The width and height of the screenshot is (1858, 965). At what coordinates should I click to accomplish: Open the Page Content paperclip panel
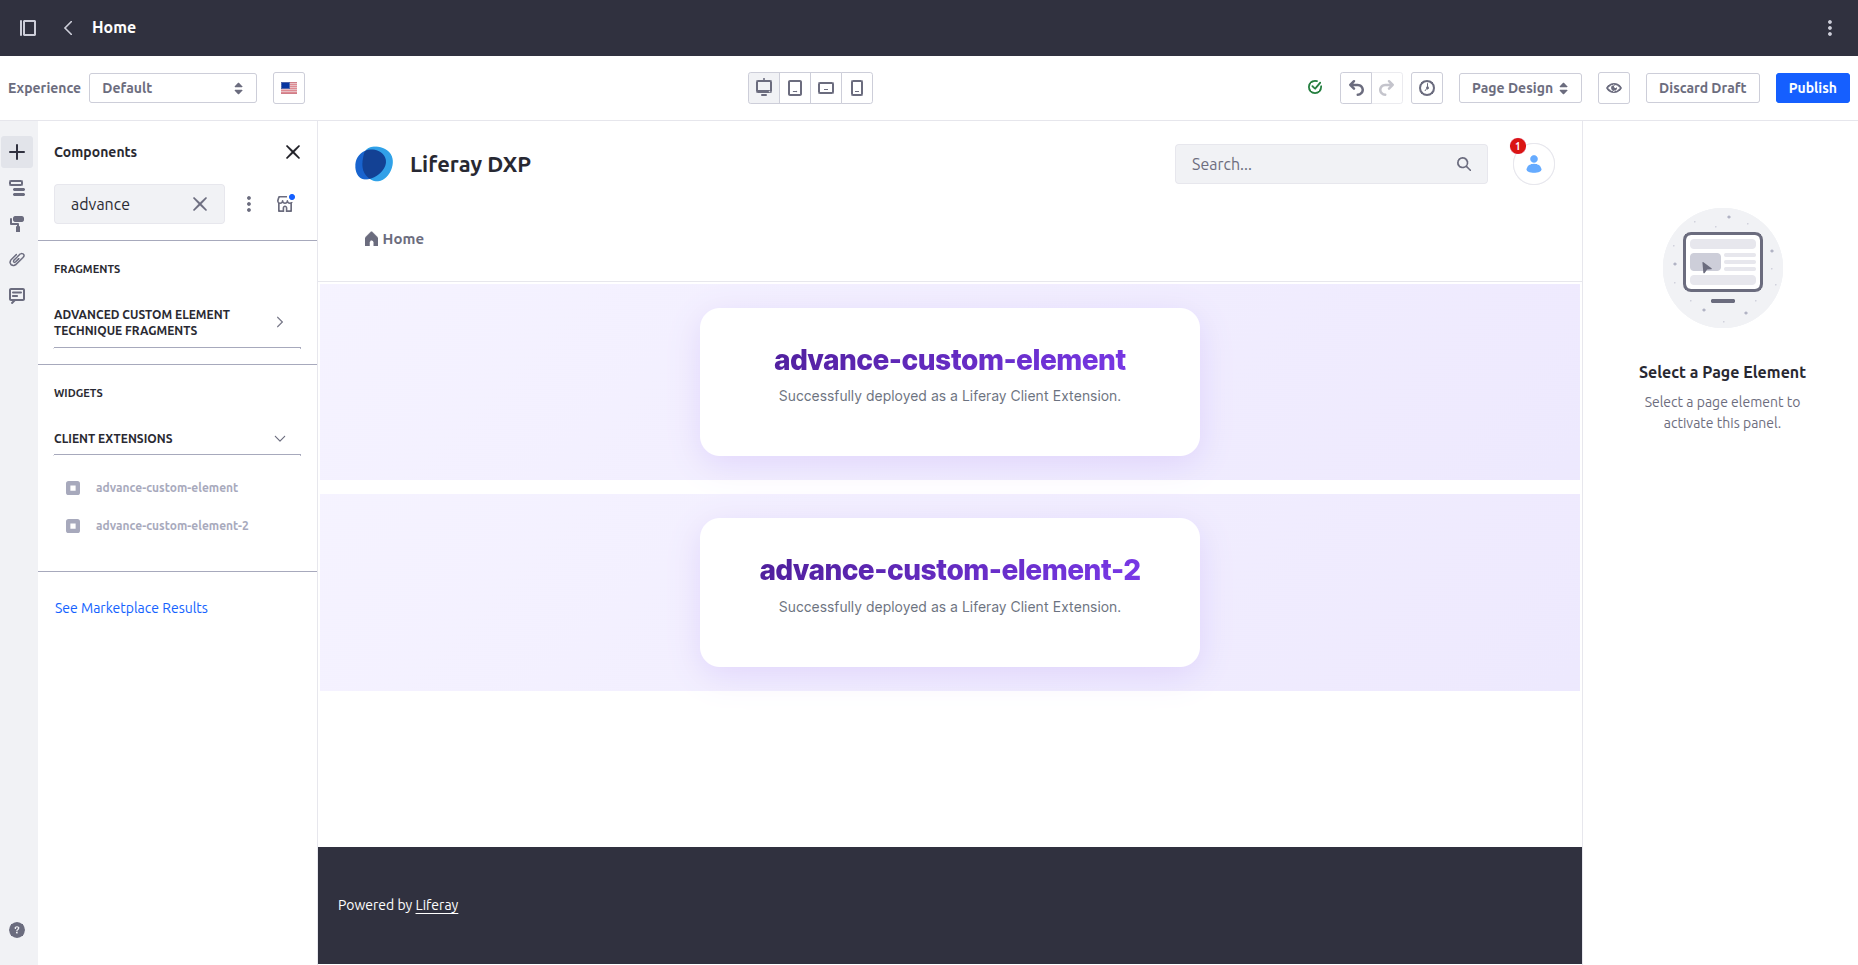click(17, 260)
